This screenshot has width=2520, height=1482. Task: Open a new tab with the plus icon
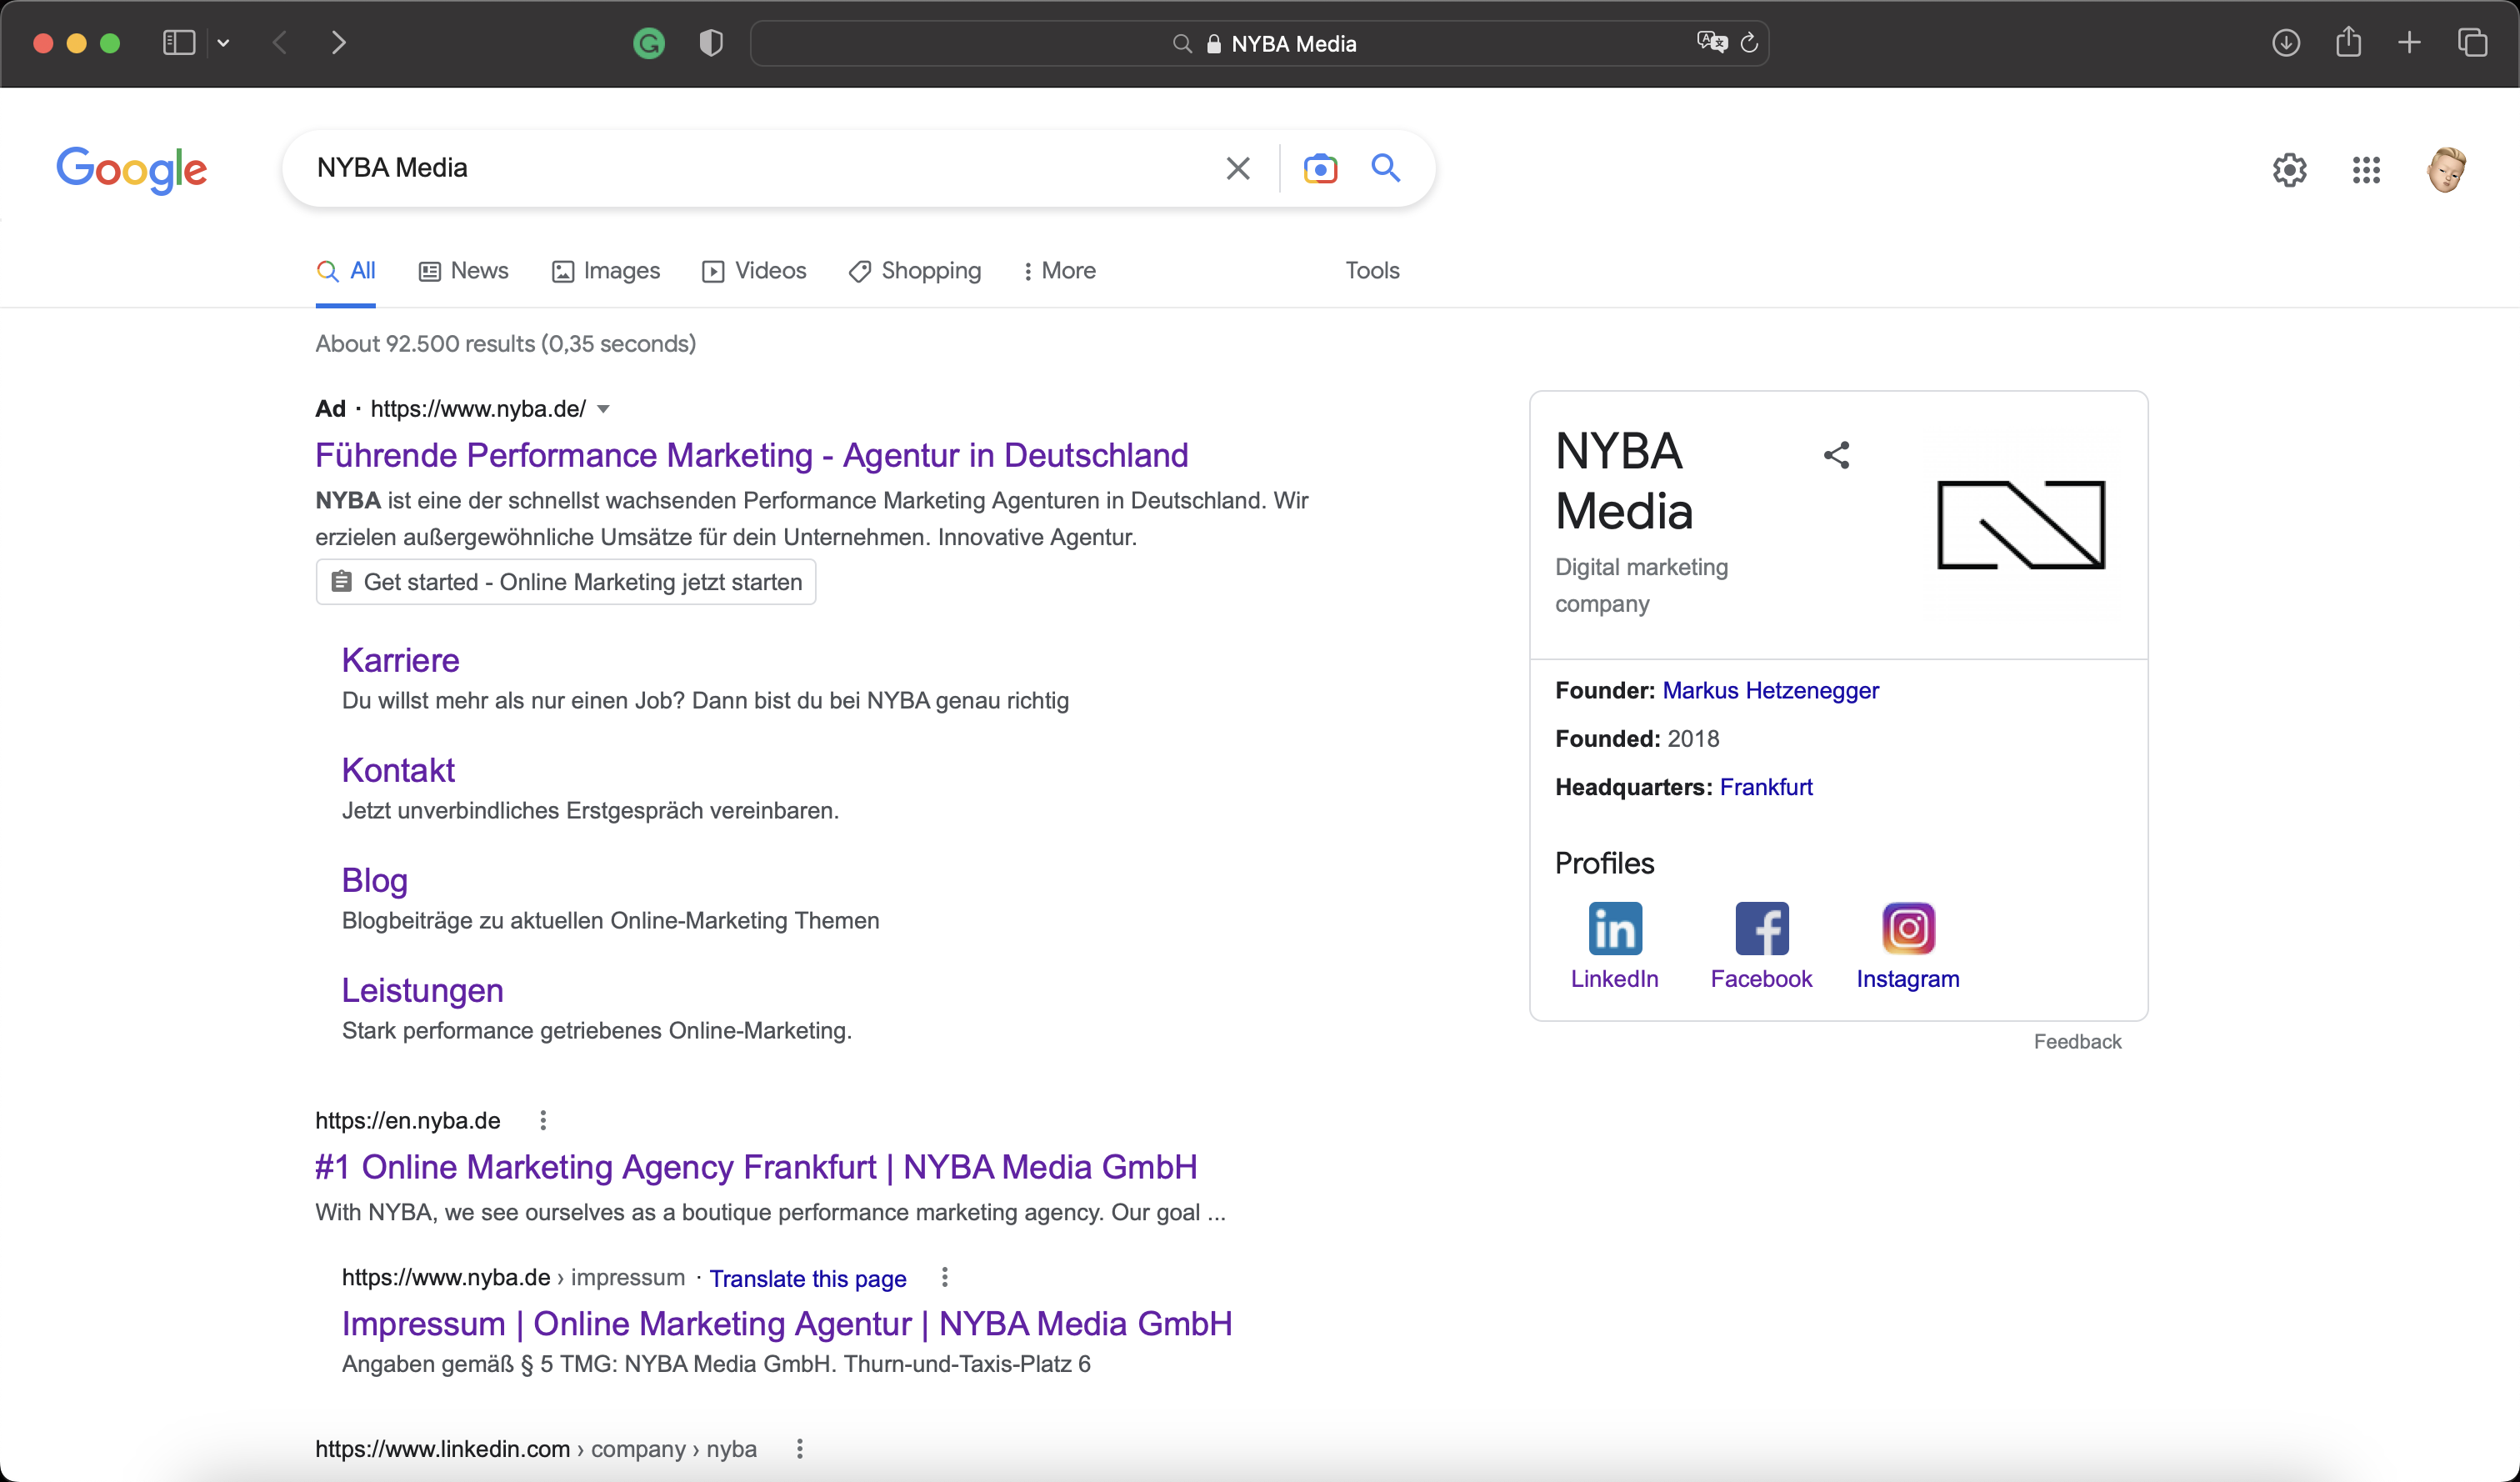pyautogui.click(x=2410, y=43)
